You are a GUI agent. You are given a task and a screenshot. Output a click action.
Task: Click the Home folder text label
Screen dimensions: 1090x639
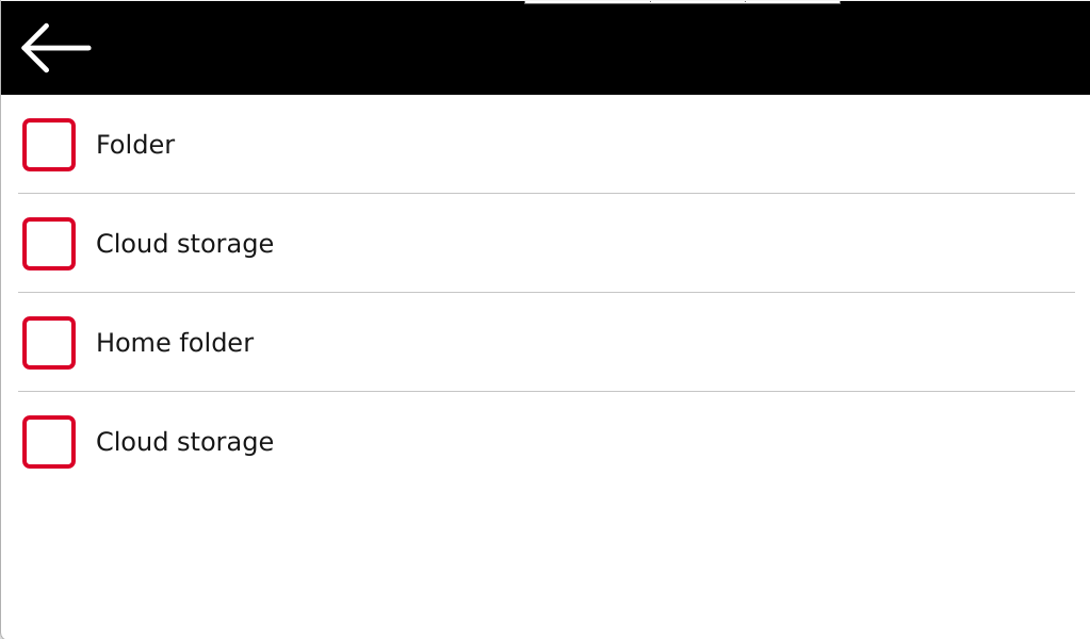point(174,343)
